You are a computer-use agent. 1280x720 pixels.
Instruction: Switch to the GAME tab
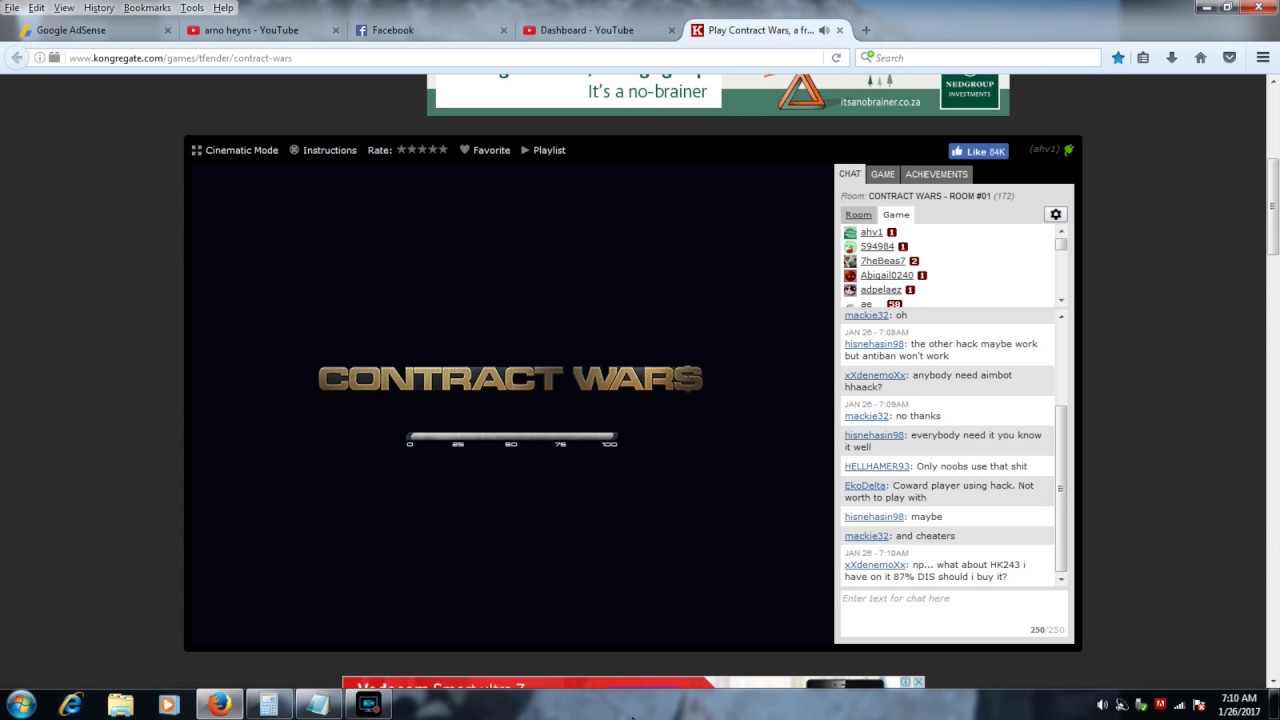point(882,174)
